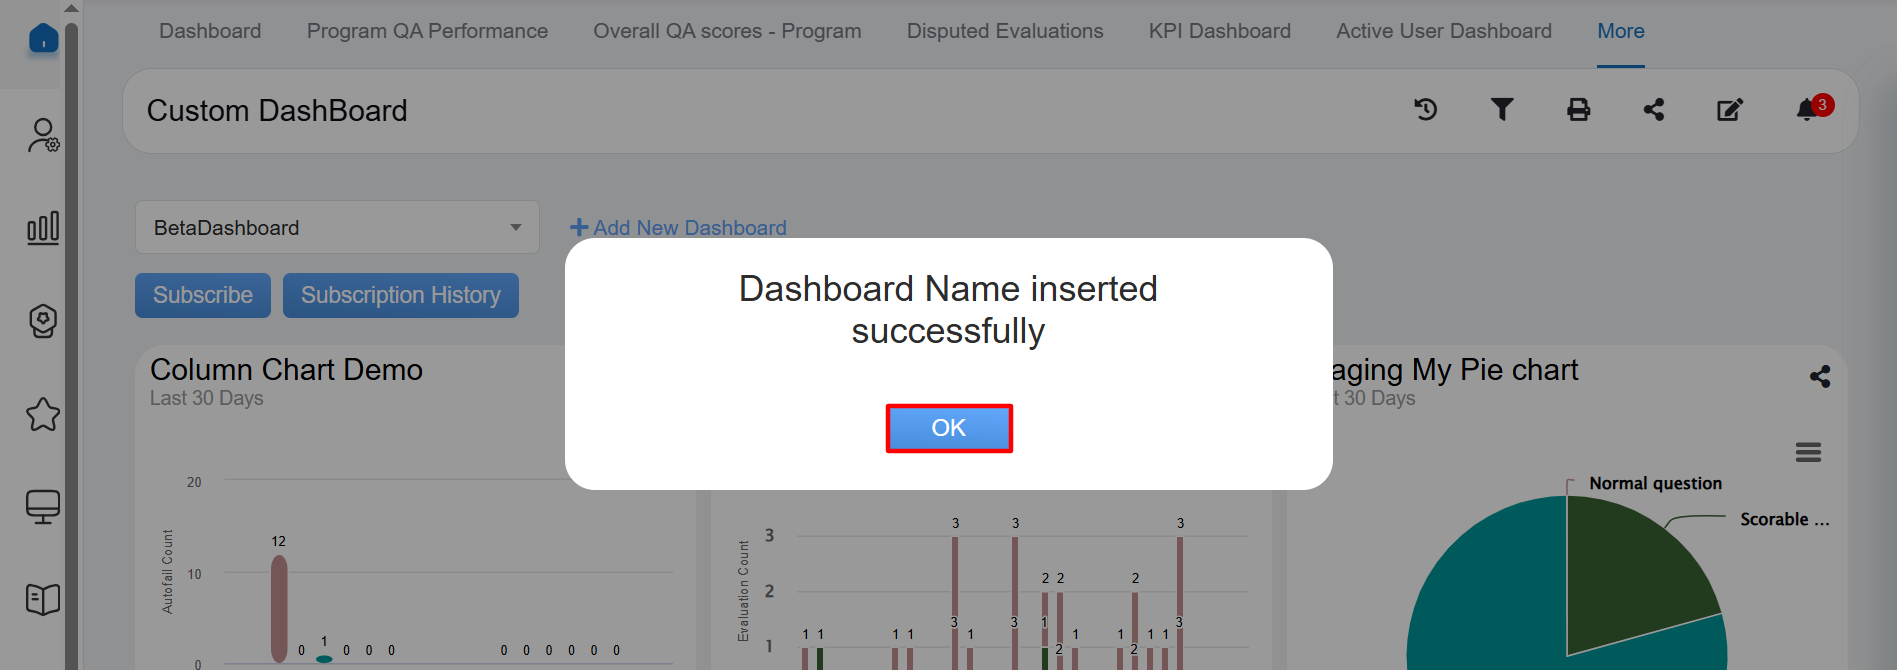The width and height of the screenshot is (1900, 670).
Task: Print the dashboard using printer icon
Action: (x=1578, y=110)
